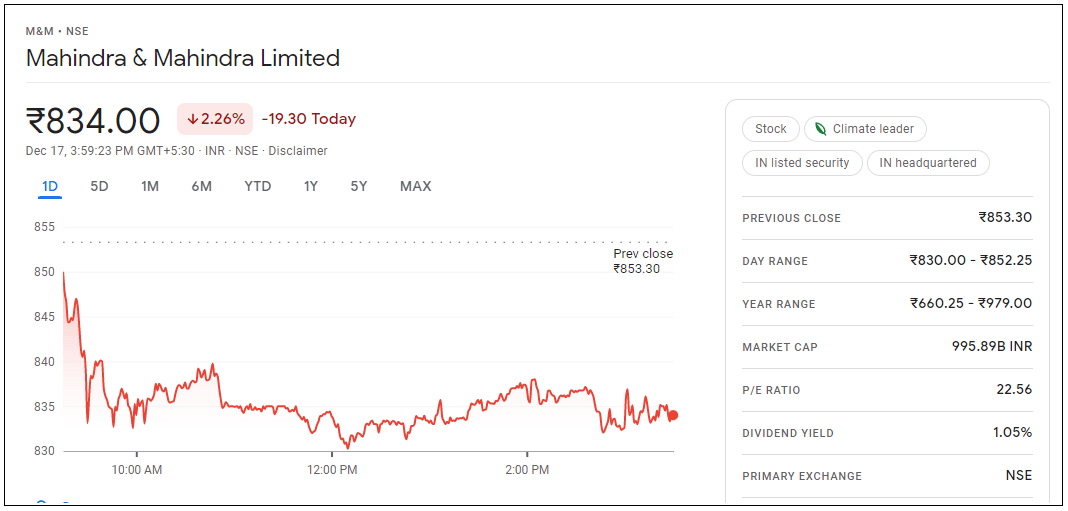Click the Stock tag chip
This screenshot has width=1068, height=511.
click(771, 129)
